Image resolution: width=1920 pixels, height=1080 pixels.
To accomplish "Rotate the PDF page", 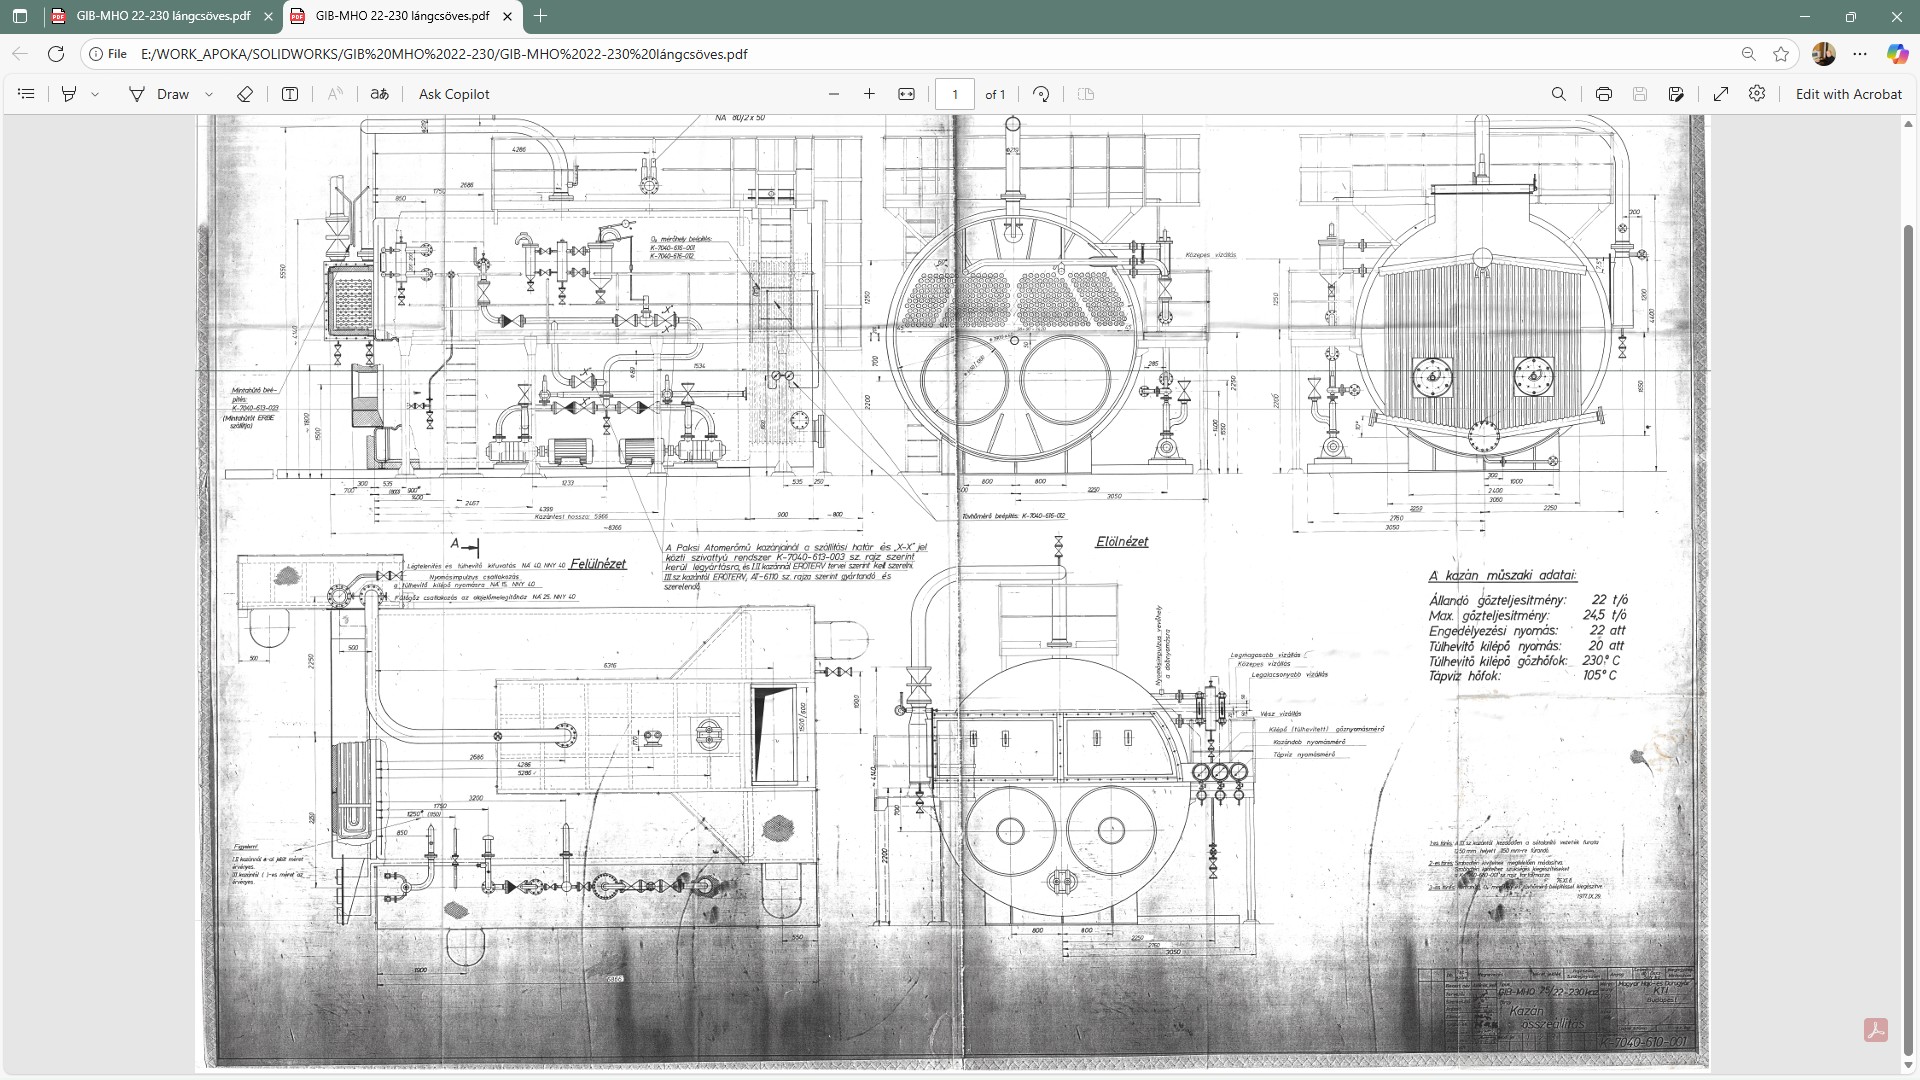I will coord(1041,94).
